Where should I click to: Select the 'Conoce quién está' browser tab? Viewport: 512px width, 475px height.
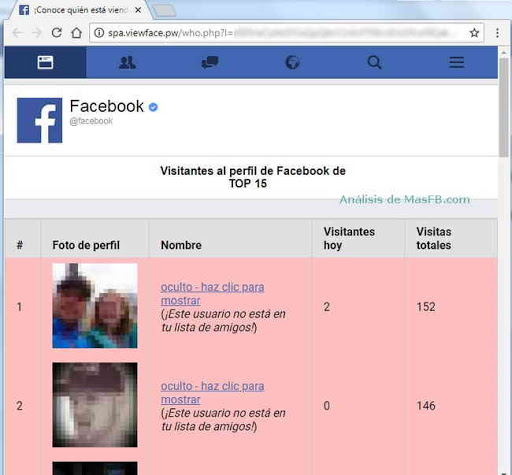(80, 10)
